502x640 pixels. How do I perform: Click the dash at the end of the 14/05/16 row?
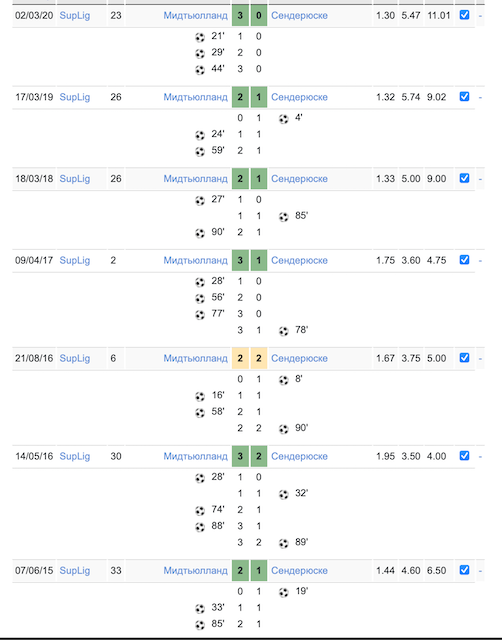[480, 456]
